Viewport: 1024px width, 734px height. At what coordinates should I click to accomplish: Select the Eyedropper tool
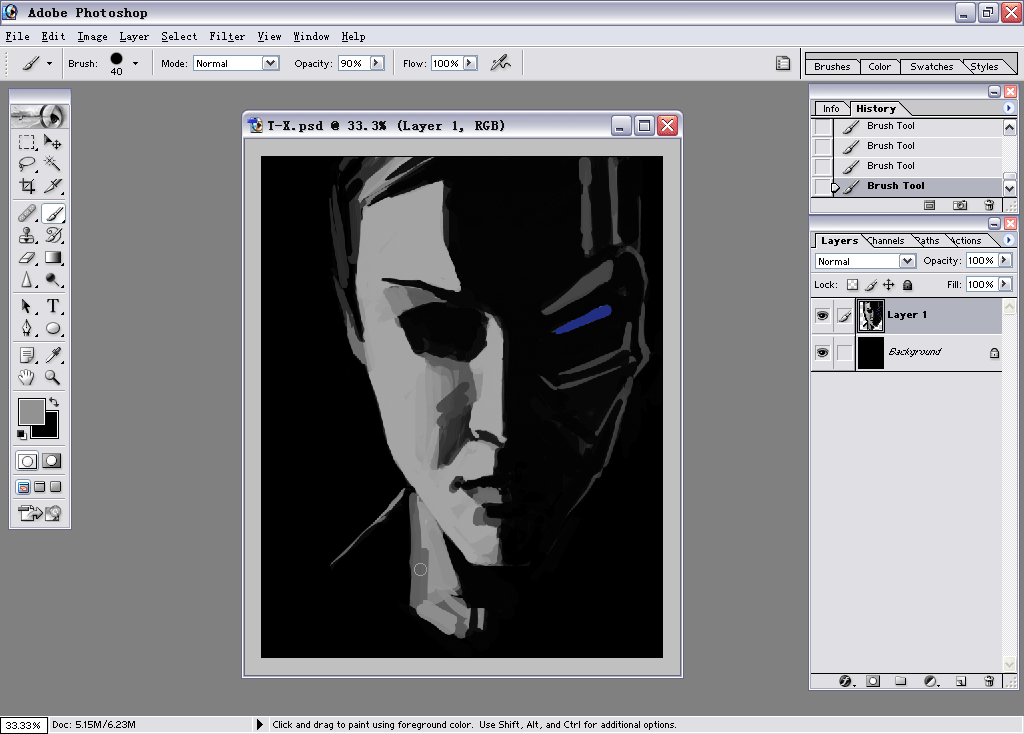52,355
